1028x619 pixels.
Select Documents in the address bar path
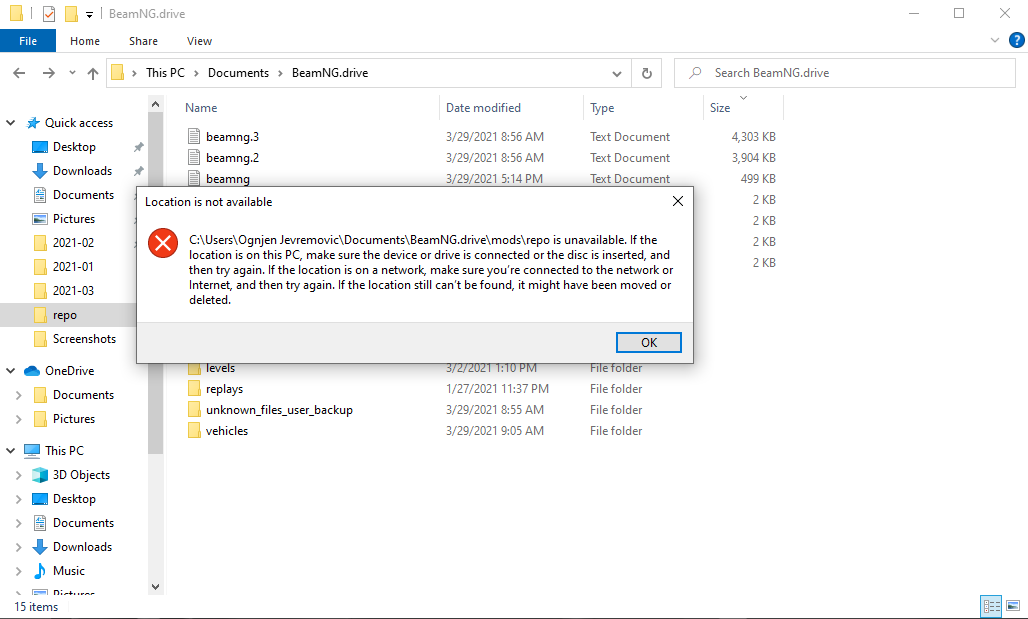(238, 73)
